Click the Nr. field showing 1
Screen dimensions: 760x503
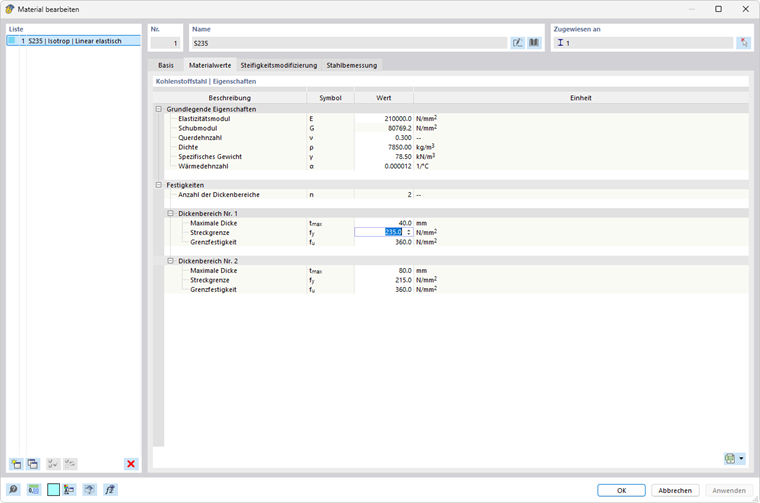click(x=165, y=43)
